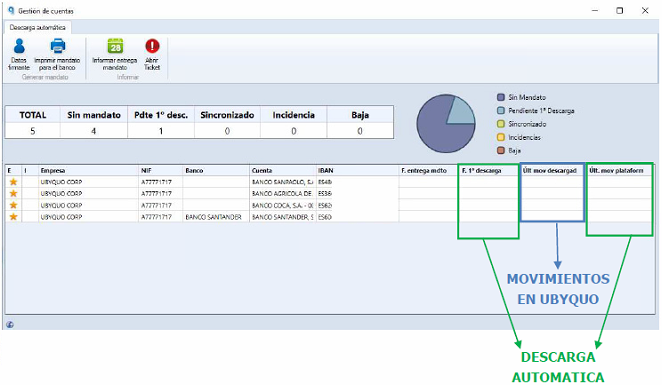Select the Pendiente 1ª Descarga legend swatch
662x385 pixels.
click(x=501, y=111)
